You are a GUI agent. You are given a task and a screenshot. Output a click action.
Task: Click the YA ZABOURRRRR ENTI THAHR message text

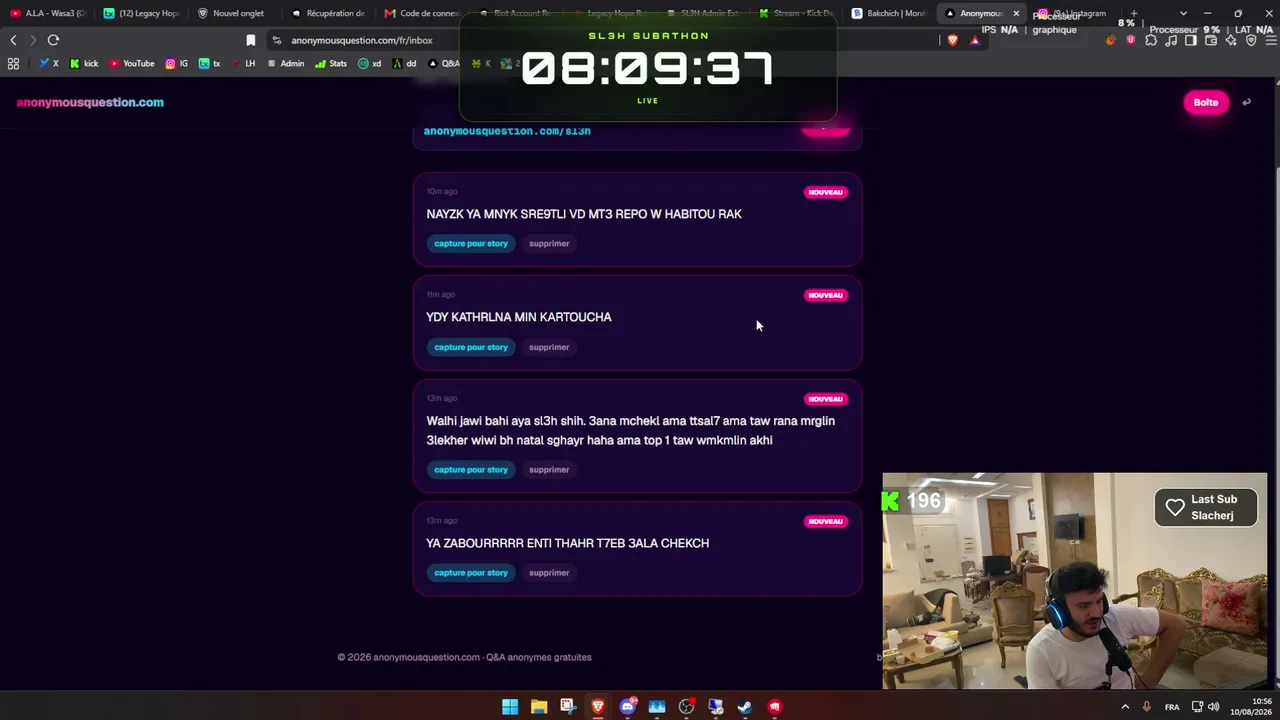[x=568, y=543]
